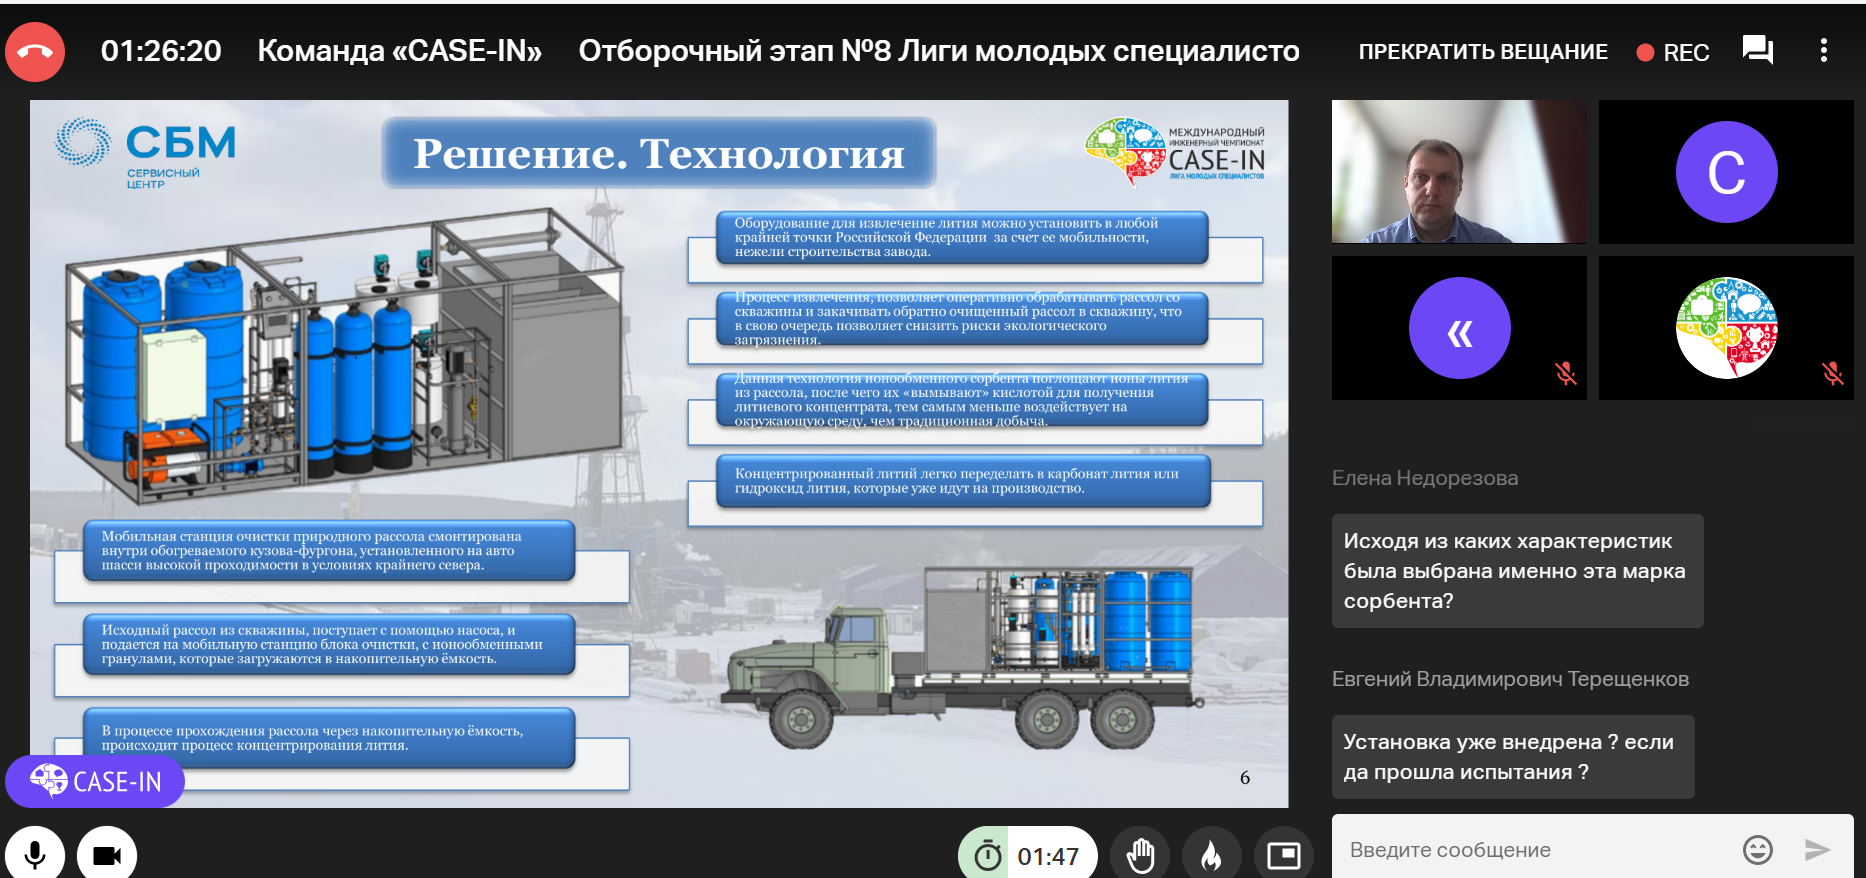Click slide heading Решение. Технология
Screen dimensions: 1866x878
pyautogui.click(x=659, y=153)
